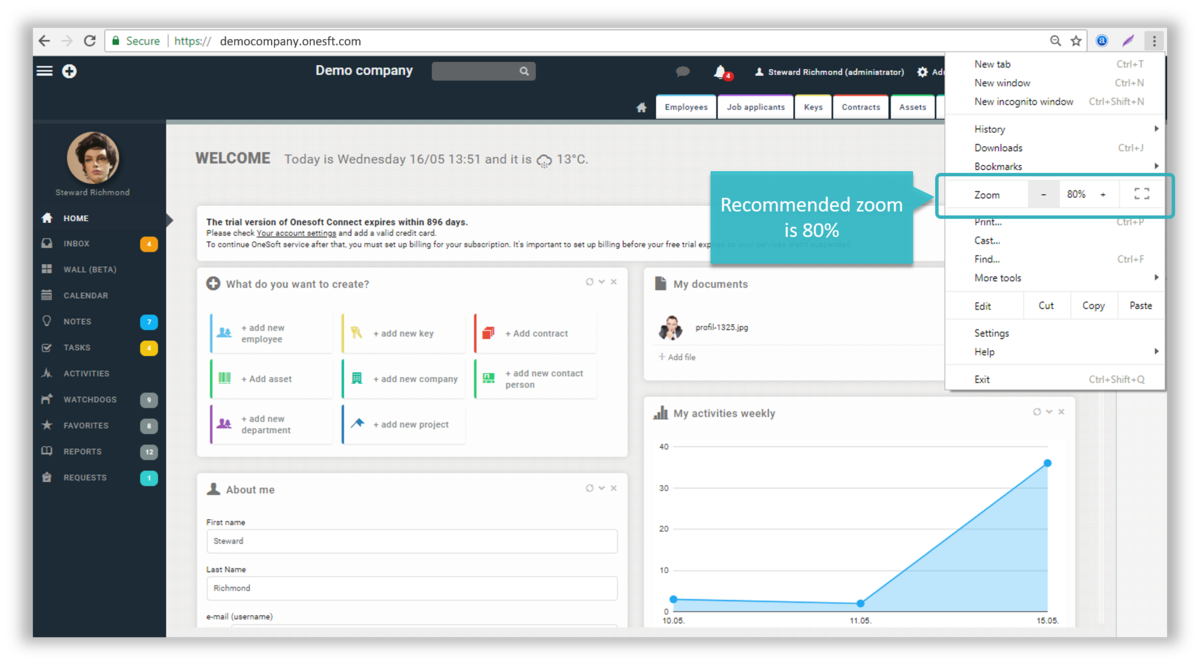This screenshot has width=1200, height=665.
Task: Toggle fullscreen mode in Zoom row
Action: (1141, 194)
